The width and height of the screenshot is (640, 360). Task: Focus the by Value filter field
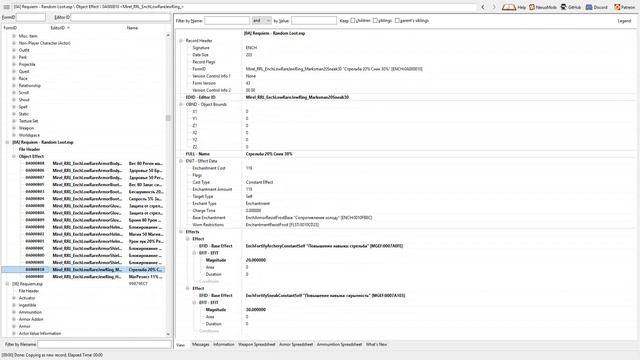point(314,20)
